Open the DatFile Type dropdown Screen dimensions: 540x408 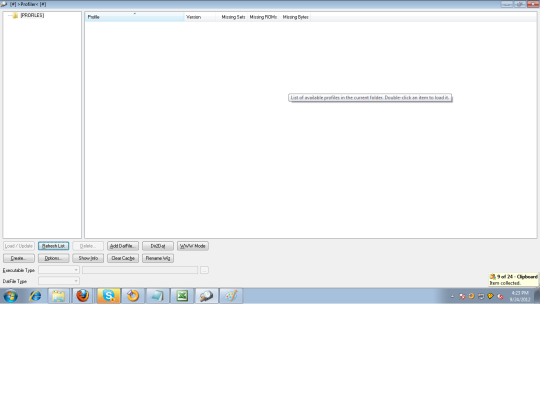click(x=59, y=281)
